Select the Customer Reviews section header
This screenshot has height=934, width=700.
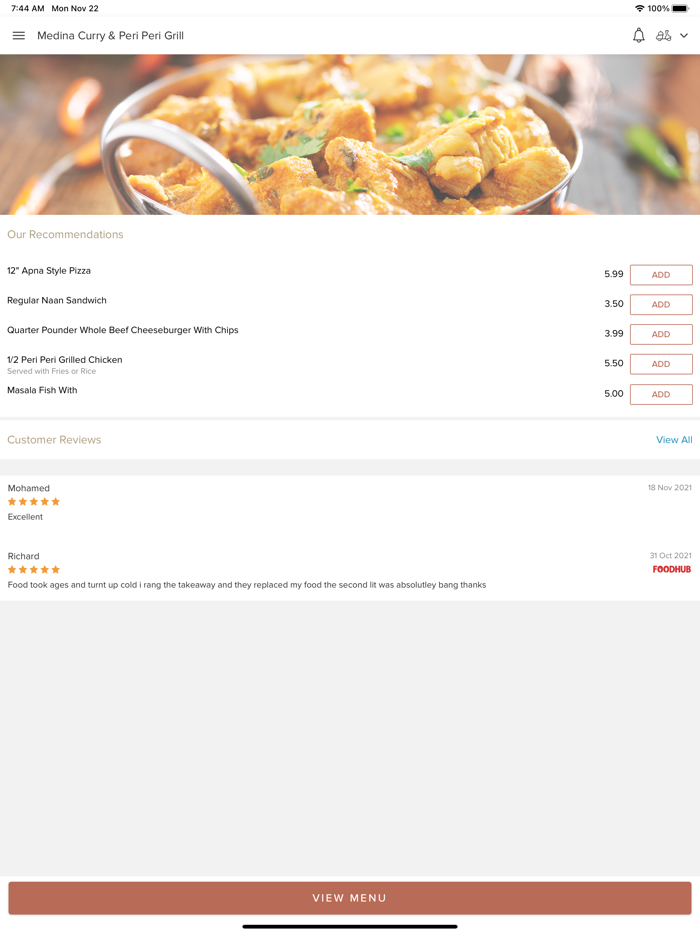tap(54, 439)
